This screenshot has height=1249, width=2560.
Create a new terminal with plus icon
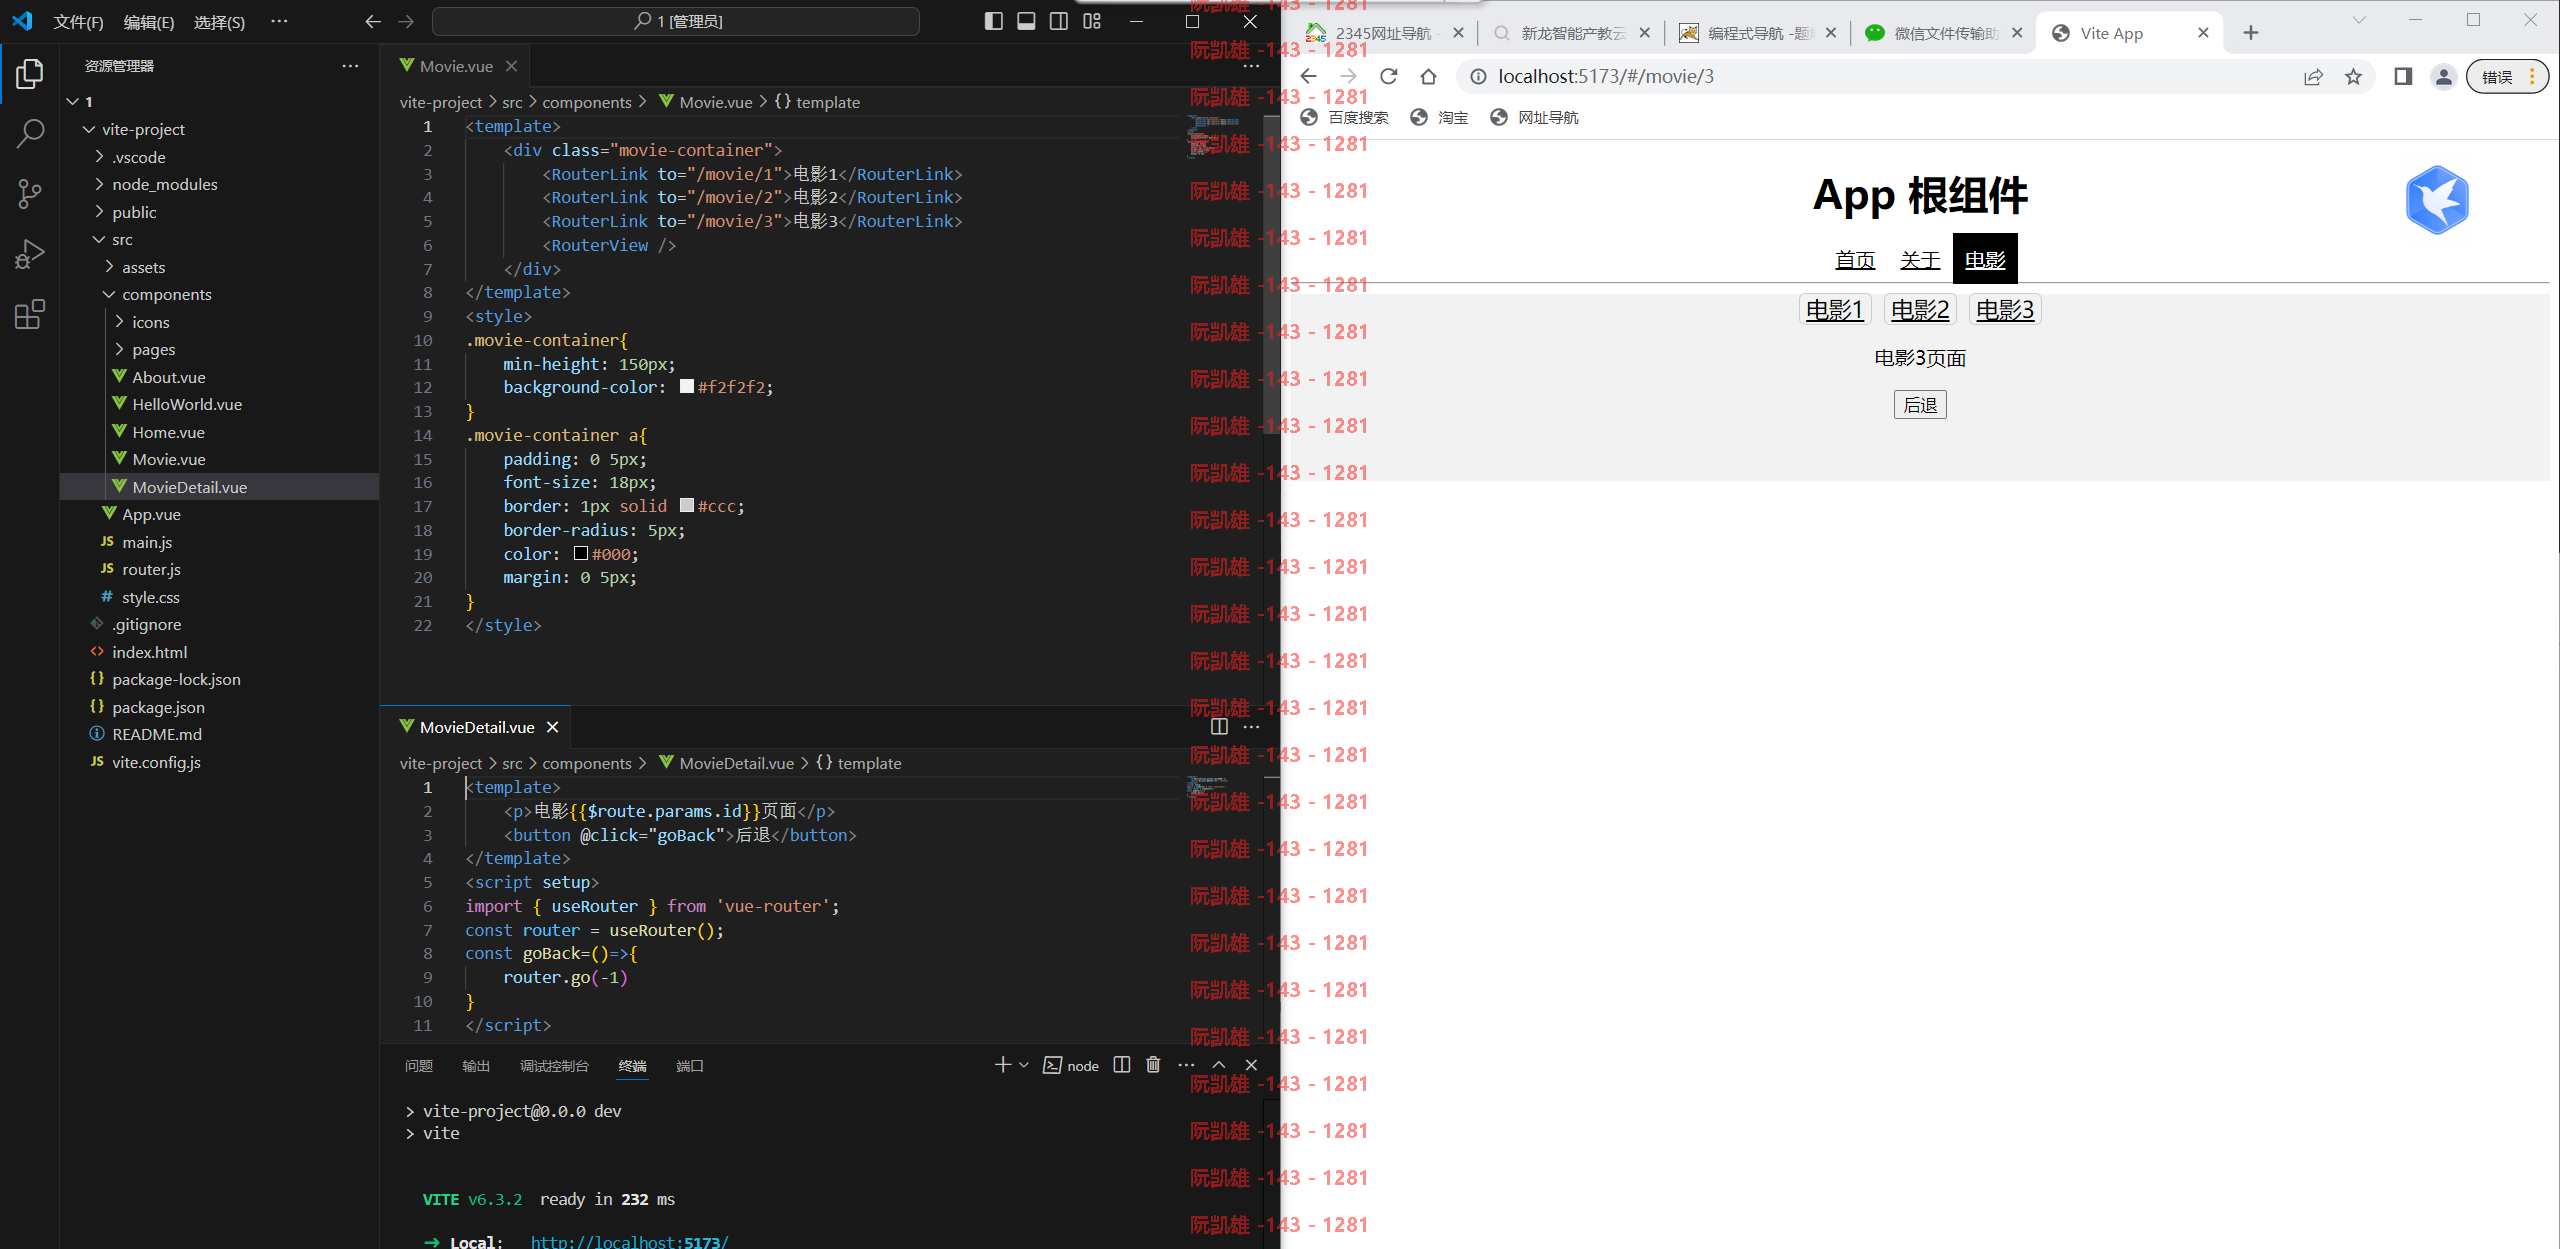[x=1003, y=1065]
